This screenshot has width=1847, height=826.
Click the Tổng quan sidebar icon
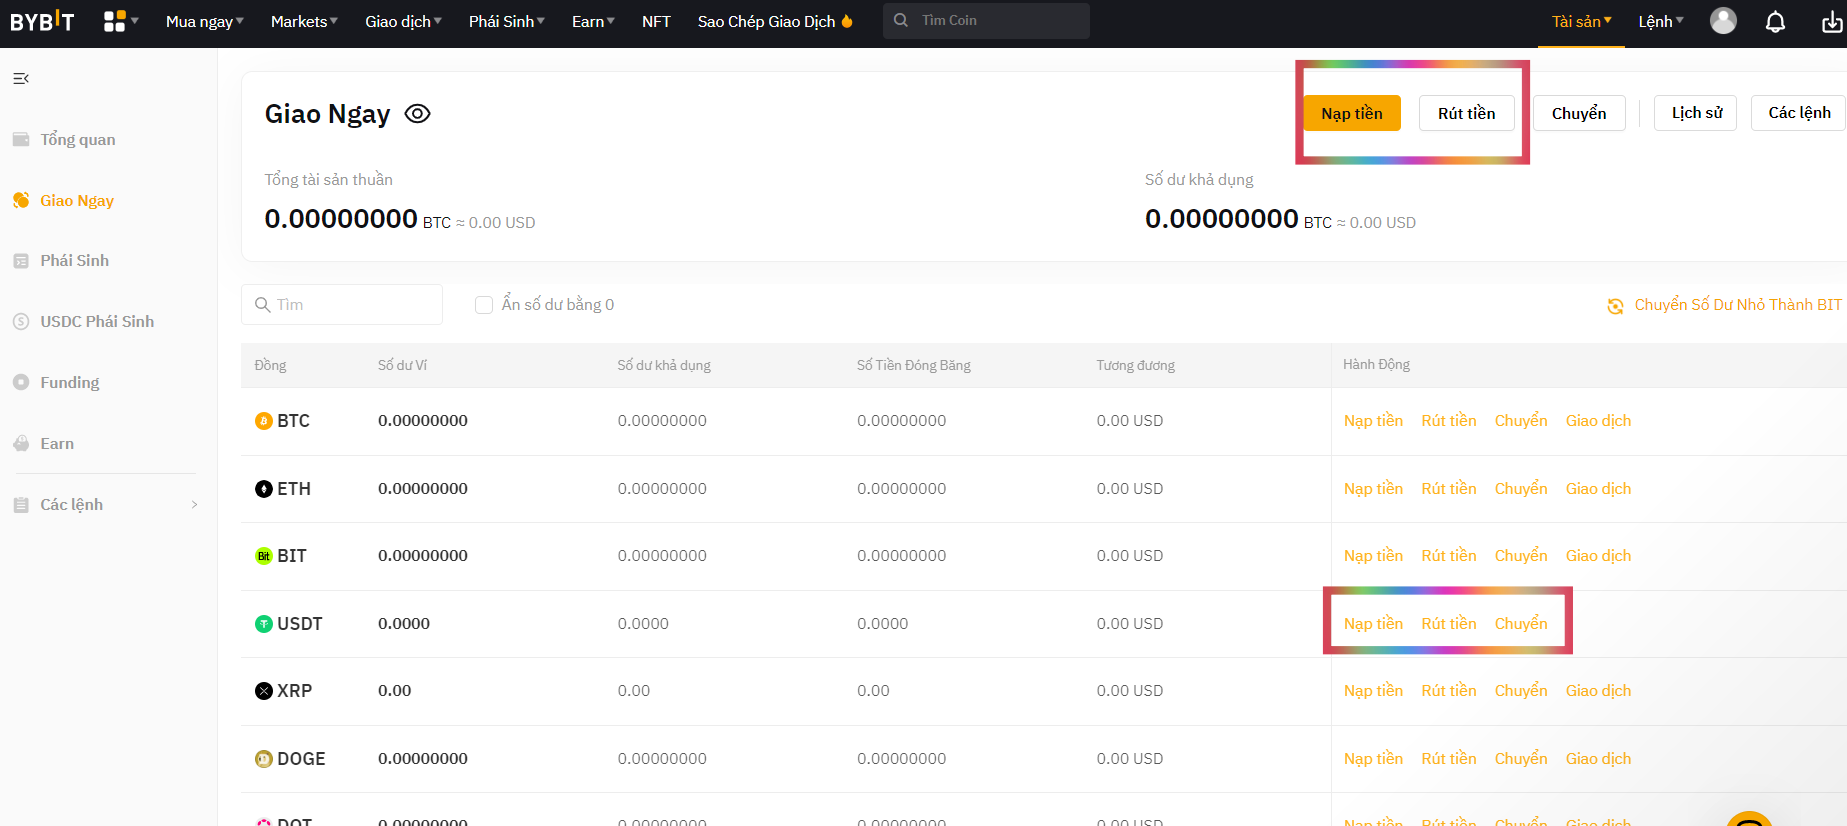pos(21,139)
